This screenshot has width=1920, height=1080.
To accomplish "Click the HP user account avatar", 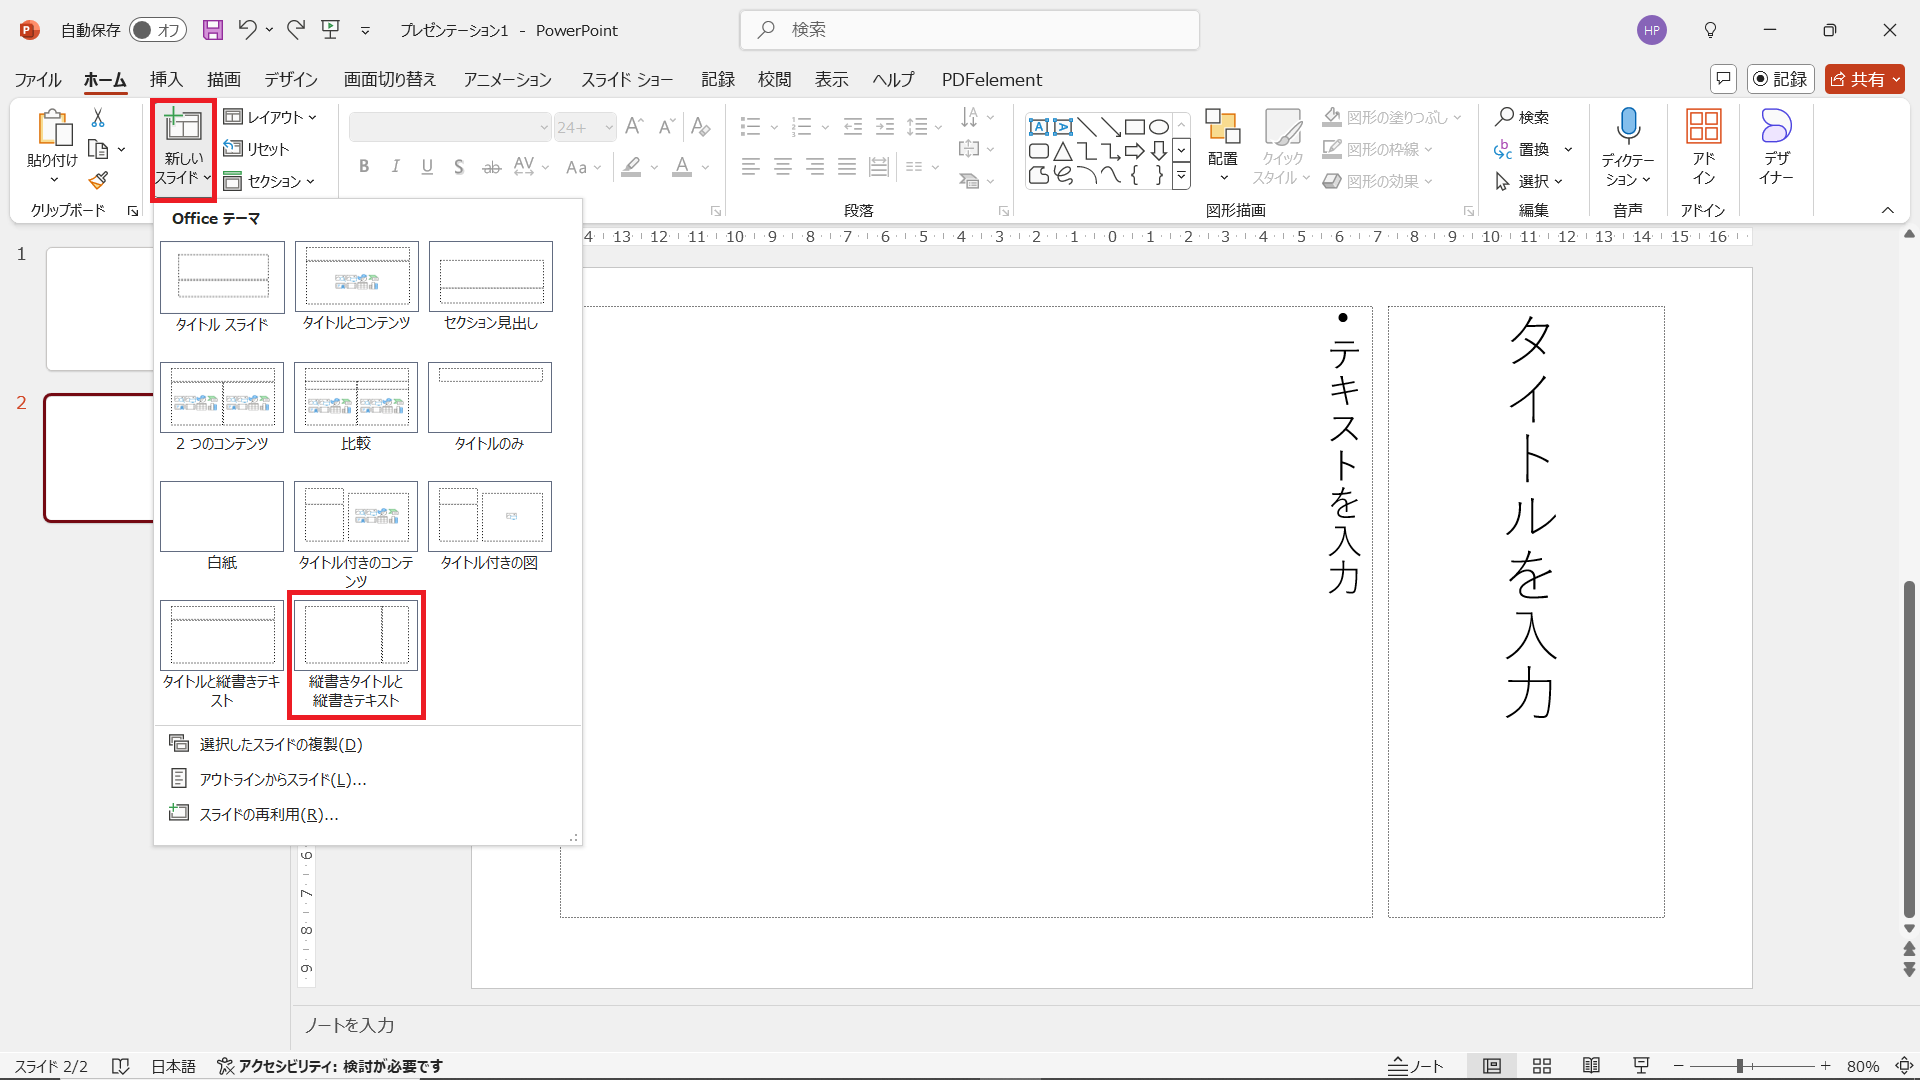I will coord(1652,30).
